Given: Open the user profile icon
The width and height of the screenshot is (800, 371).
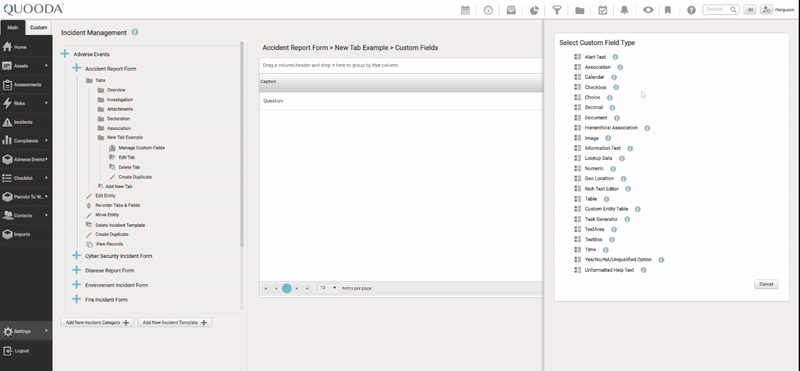Looking at the screenshot, I should tap(766, 9).
